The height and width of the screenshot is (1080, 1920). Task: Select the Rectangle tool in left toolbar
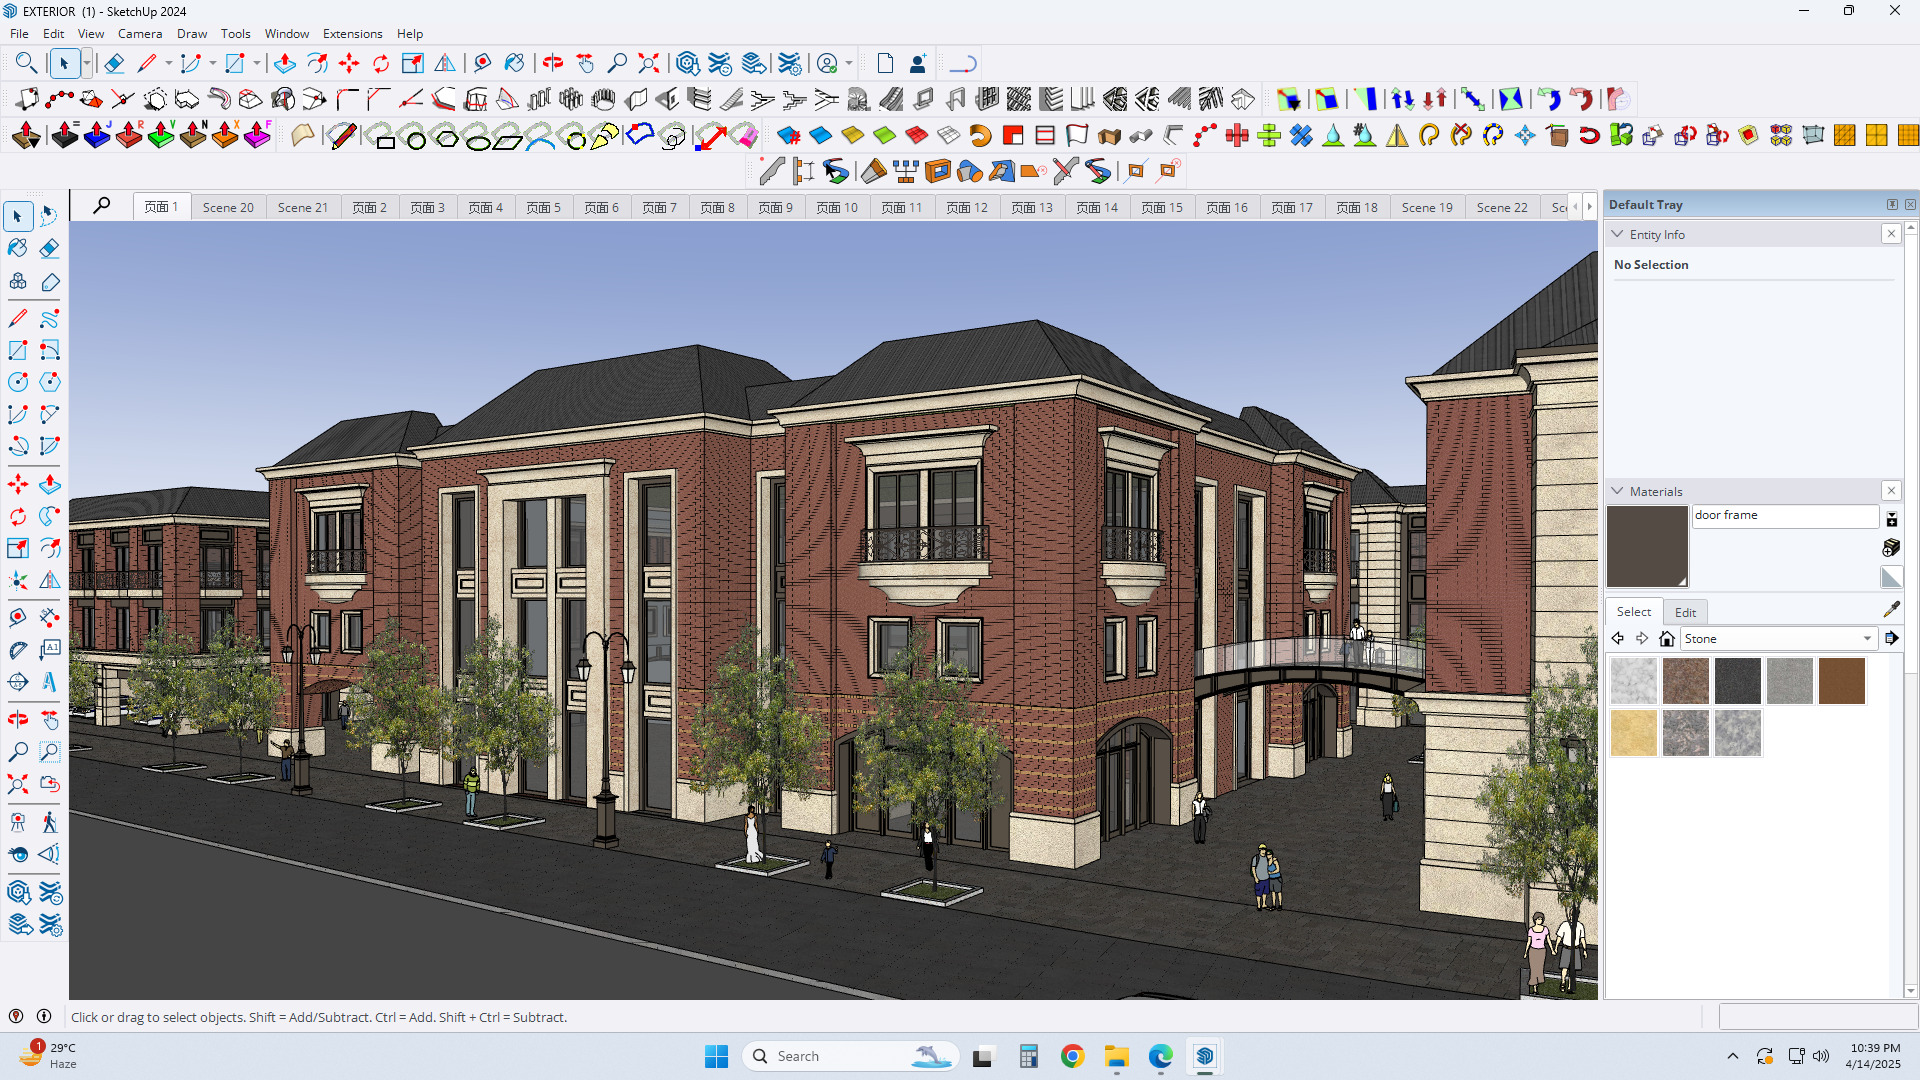tap(18, 350)
